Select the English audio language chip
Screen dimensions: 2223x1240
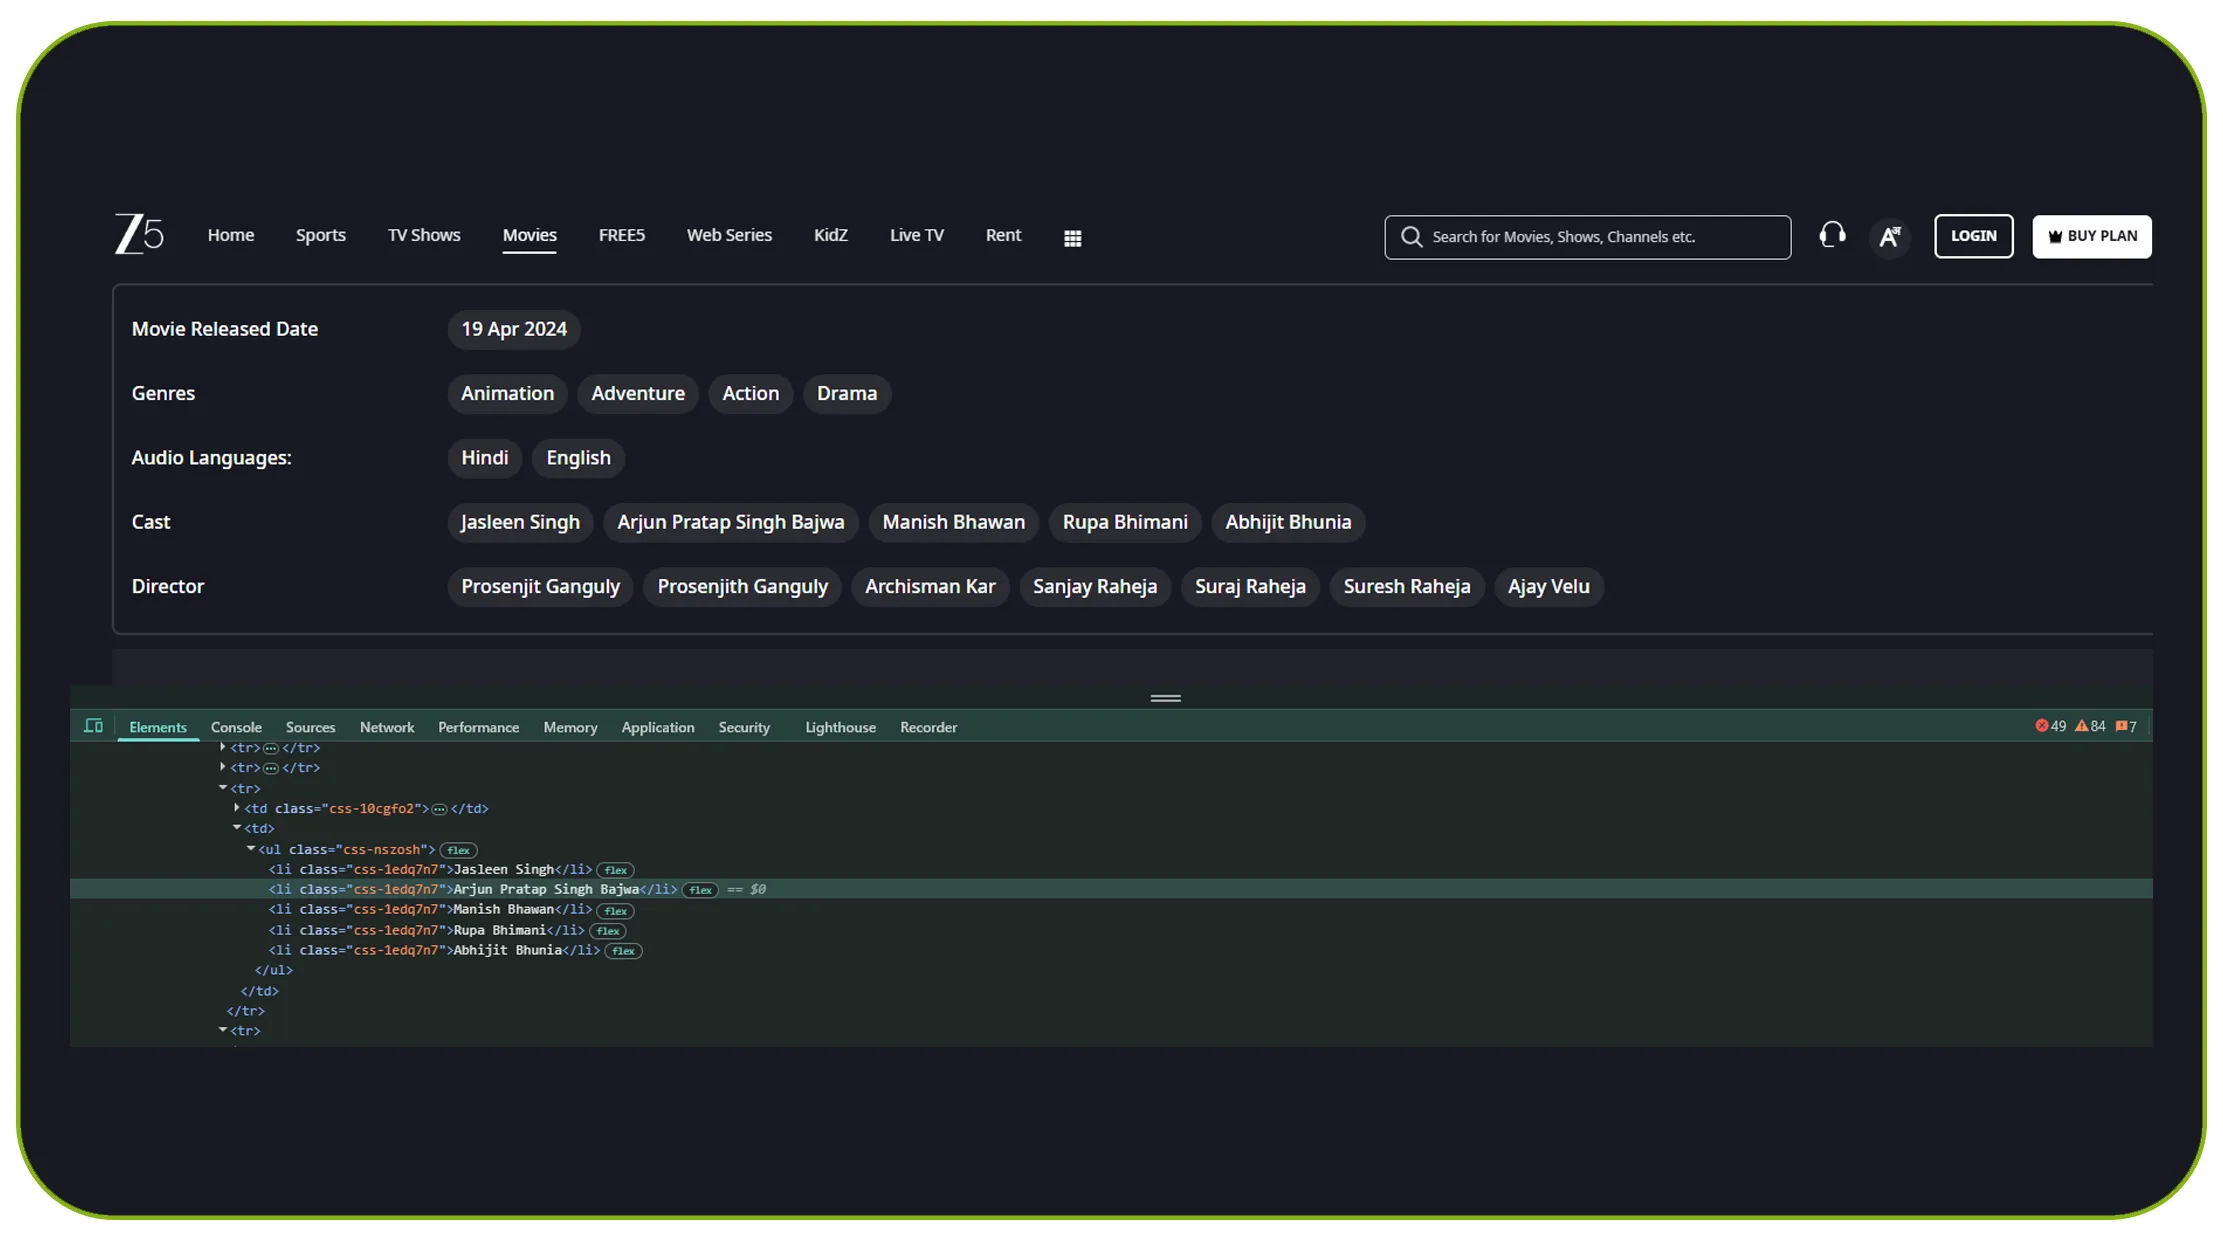click(x=578, y=458)
